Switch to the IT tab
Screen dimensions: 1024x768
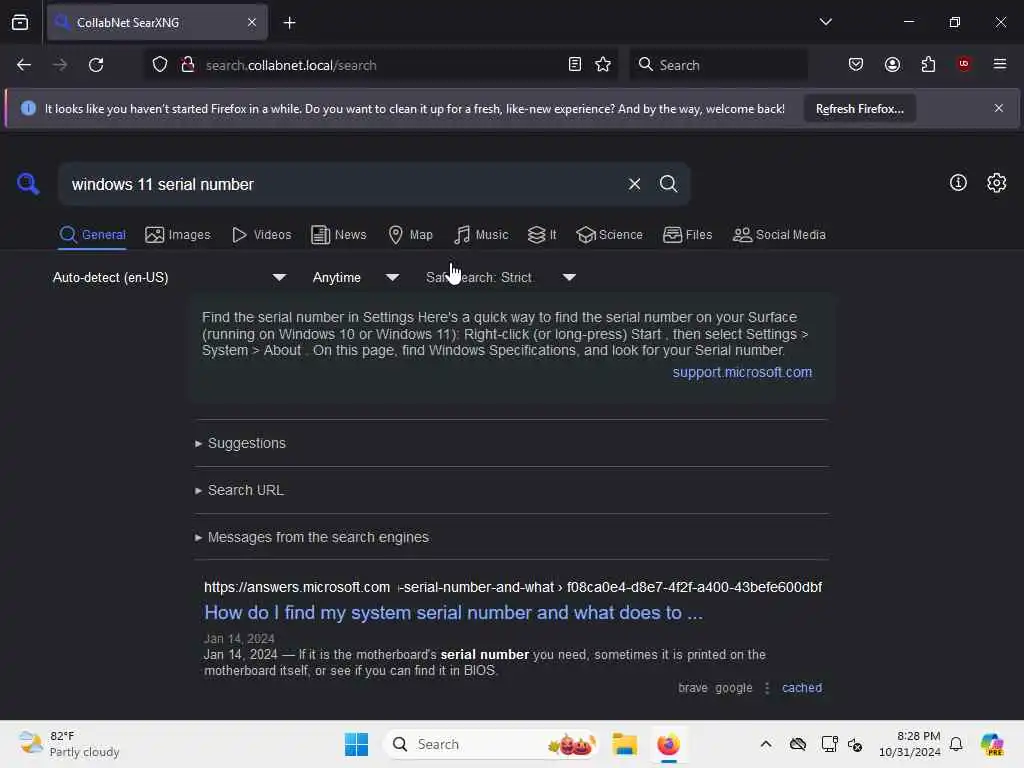(542, 235)
